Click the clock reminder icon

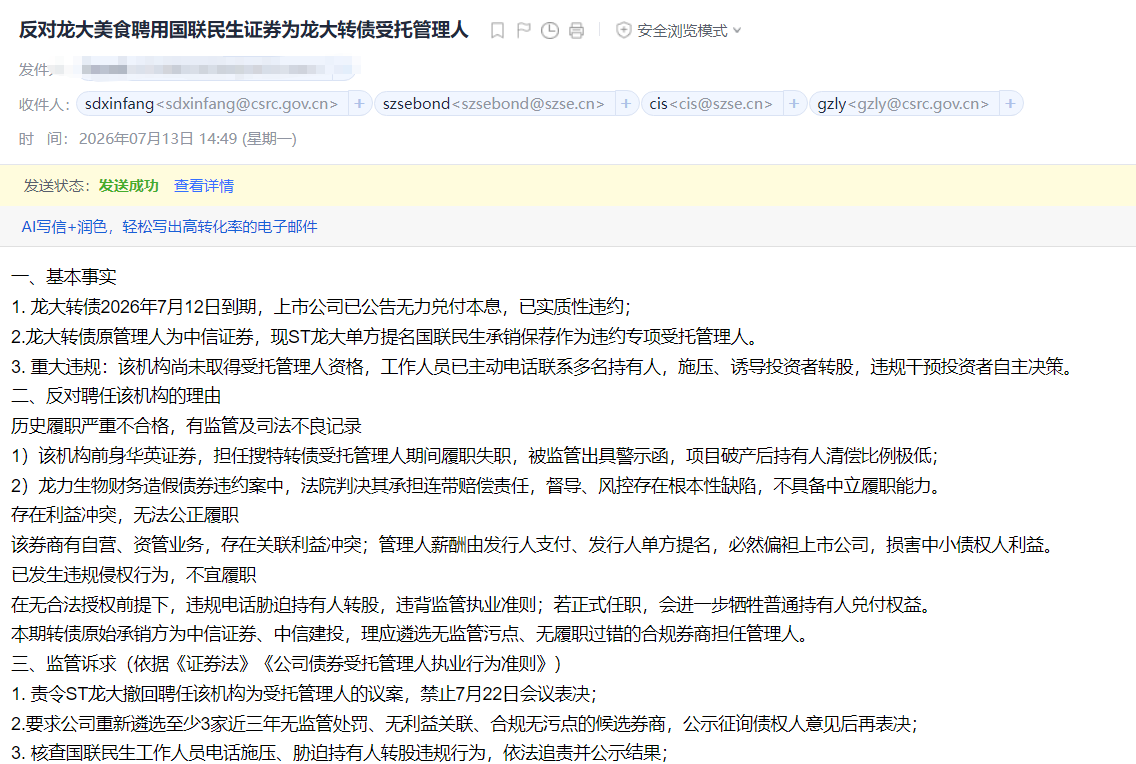point(550,30)
